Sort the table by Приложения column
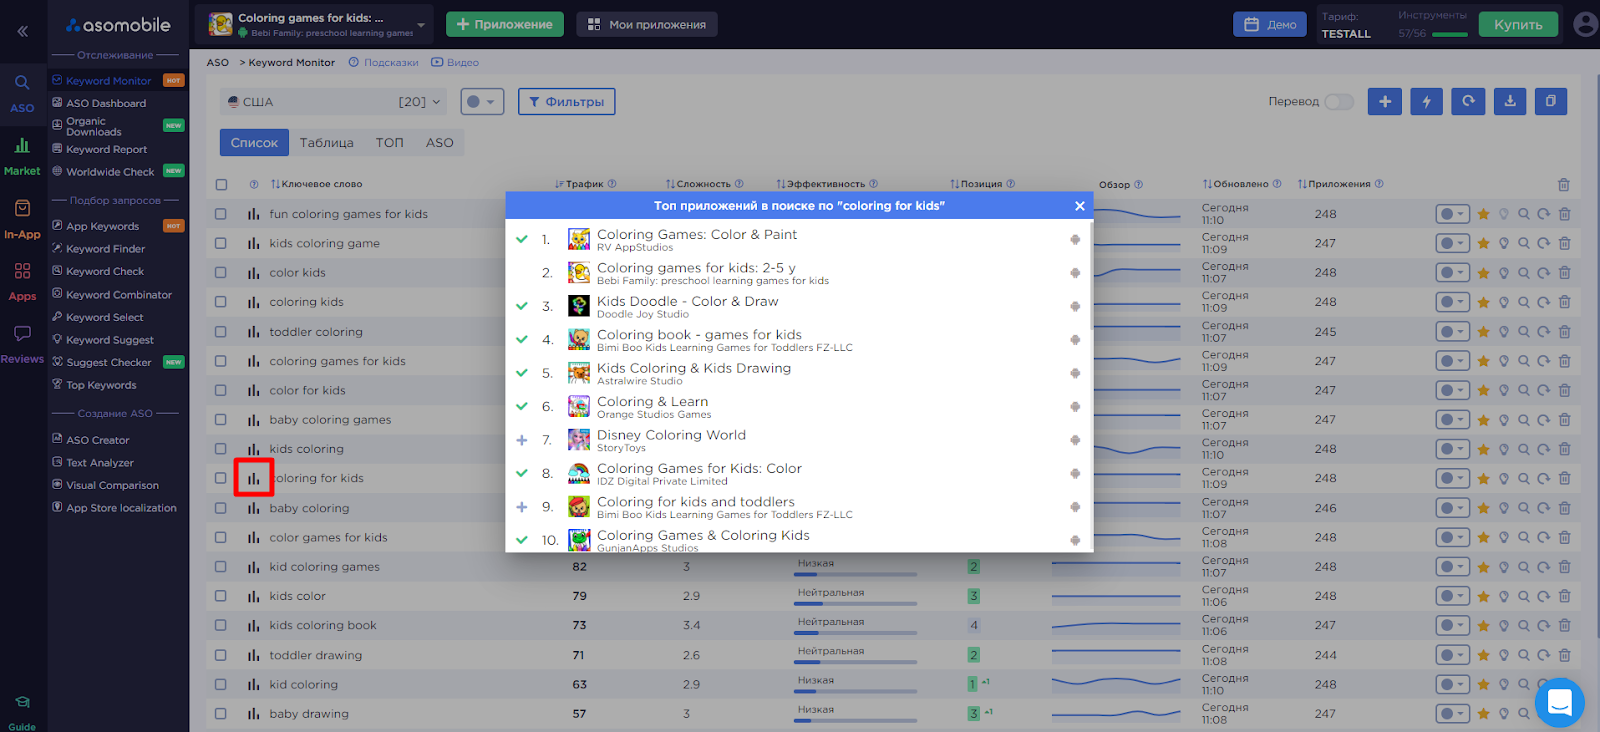 pos(1334,184)
